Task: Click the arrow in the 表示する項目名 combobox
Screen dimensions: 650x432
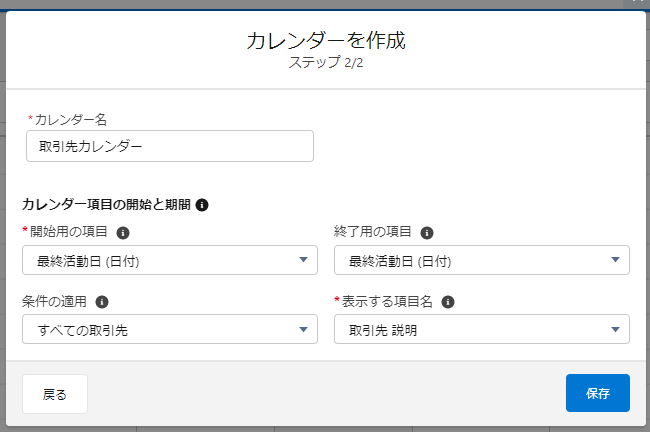Action: coord(616,330)
